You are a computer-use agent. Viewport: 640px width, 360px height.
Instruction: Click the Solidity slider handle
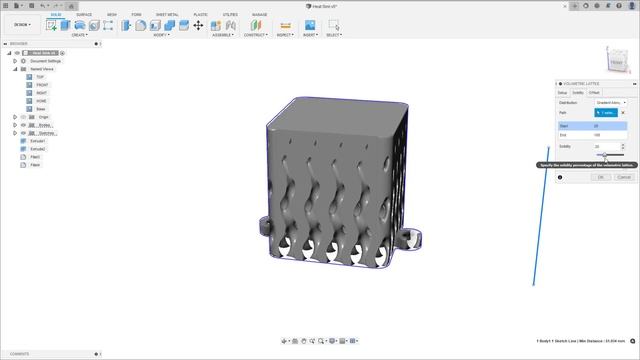coord(604,155)
